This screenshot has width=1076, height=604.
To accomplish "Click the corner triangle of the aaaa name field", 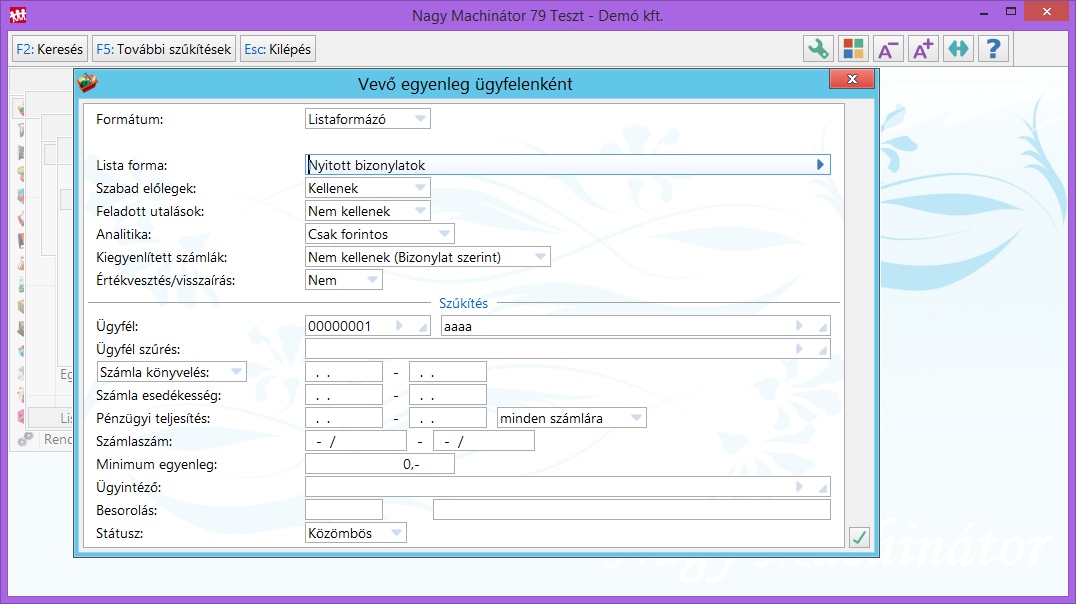I will tap(823, 329).
